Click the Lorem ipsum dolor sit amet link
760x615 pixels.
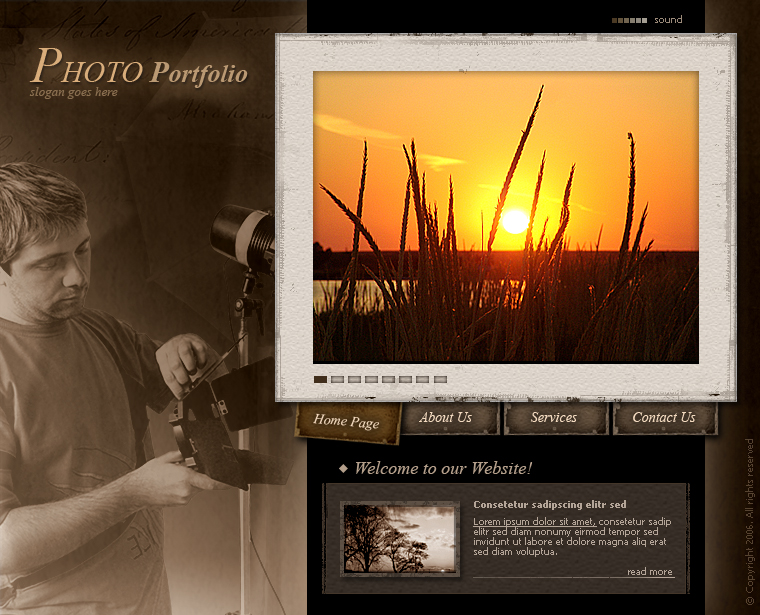click(535, 522)
